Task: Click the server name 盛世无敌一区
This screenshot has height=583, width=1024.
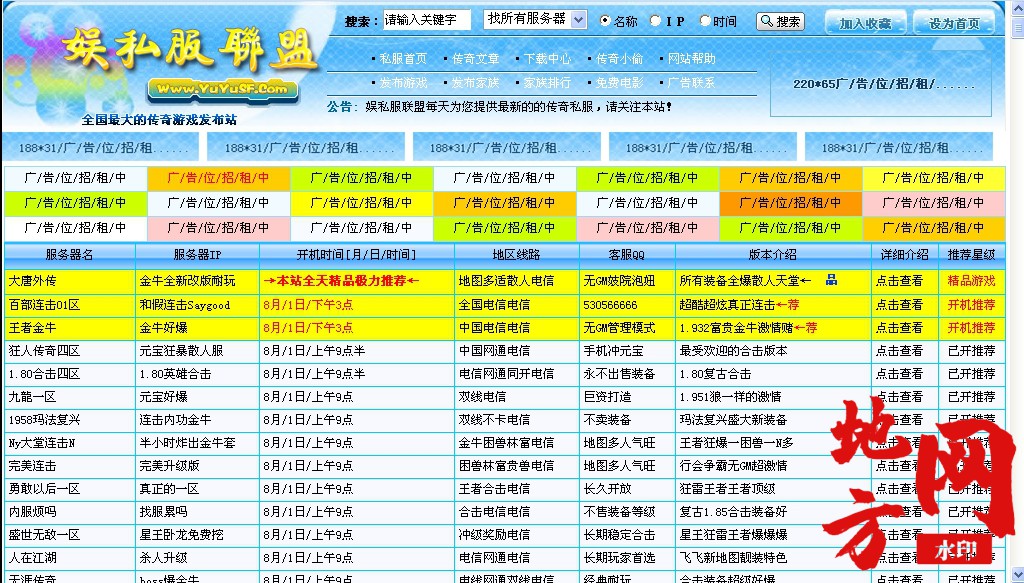Action: point(44,535)
